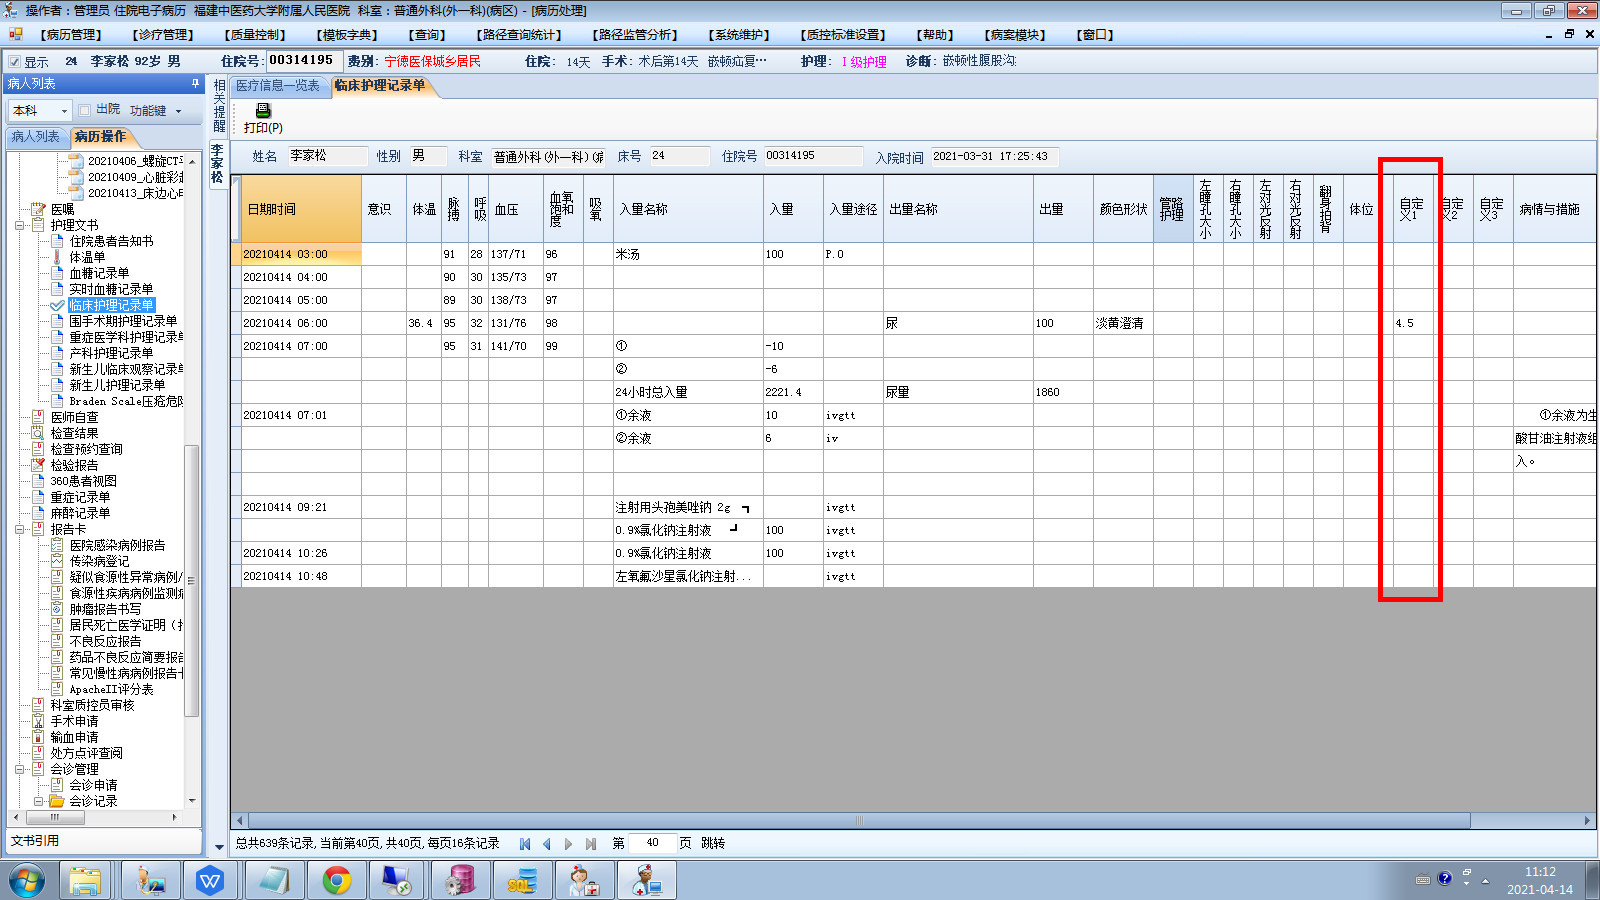Open the SQL database tool in taskbar

tap(521, 881)
